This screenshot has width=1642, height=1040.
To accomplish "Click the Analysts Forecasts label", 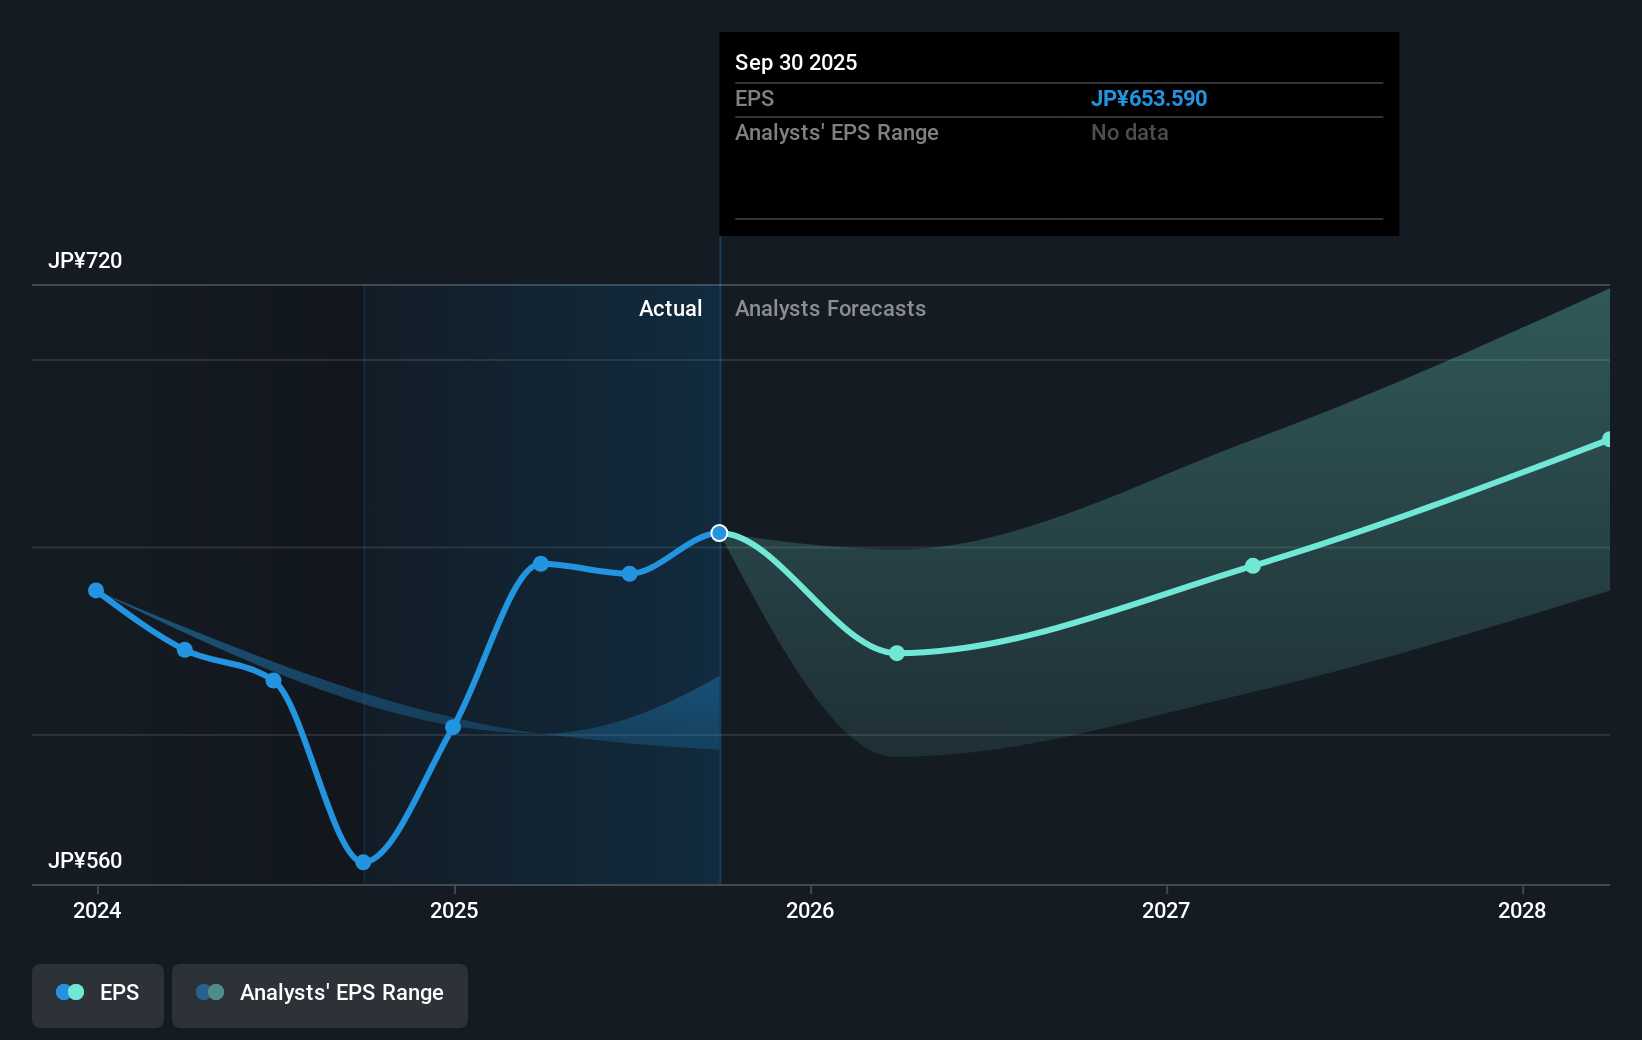I will tap(830, 308).
